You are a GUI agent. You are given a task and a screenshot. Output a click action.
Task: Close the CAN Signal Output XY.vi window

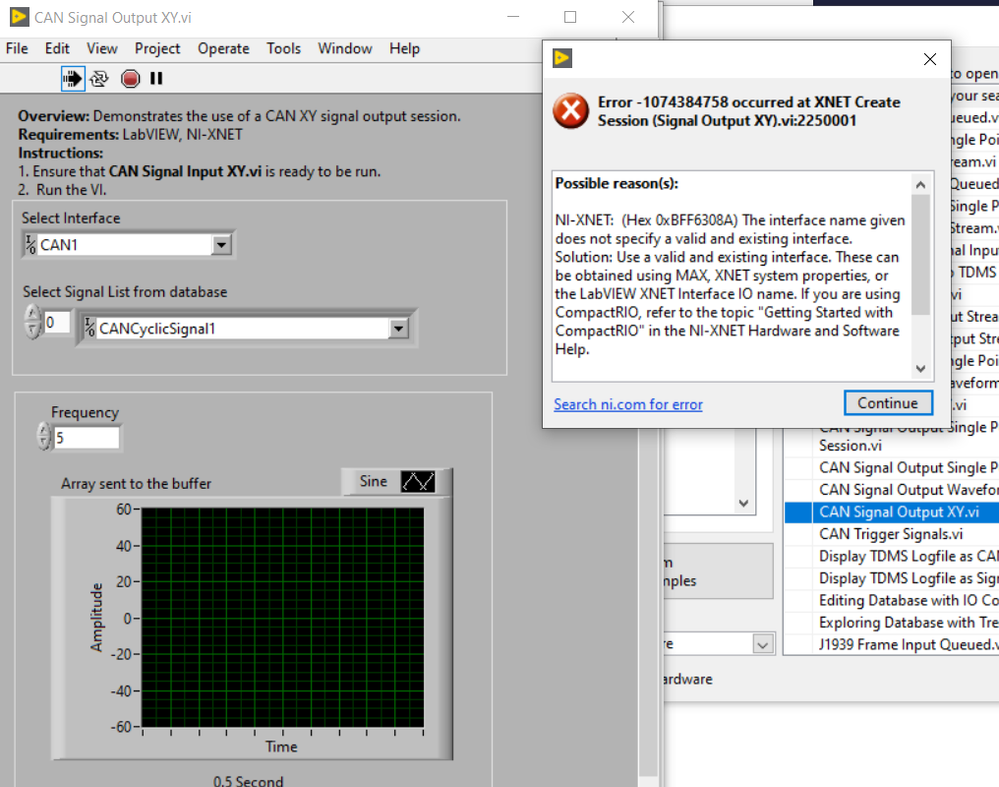tap(628, 17)
